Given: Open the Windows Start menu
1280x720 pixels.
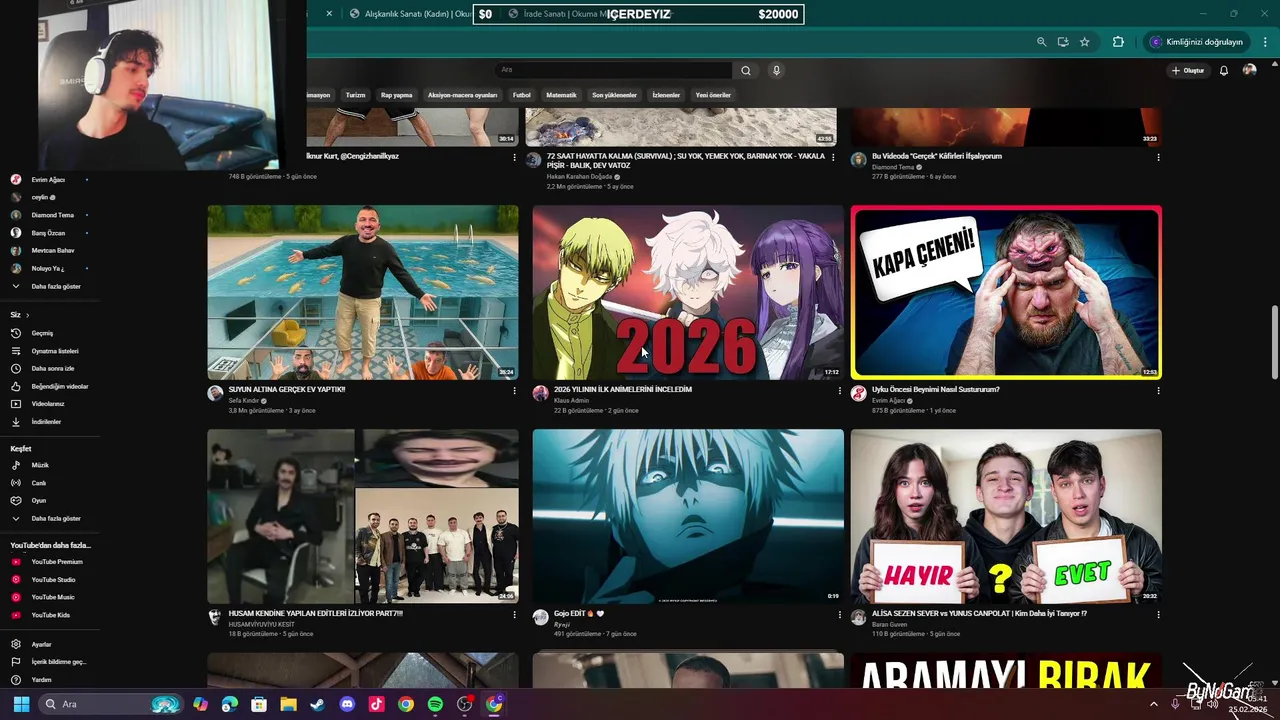Looking at the screenshot, I should coord(21,704).
